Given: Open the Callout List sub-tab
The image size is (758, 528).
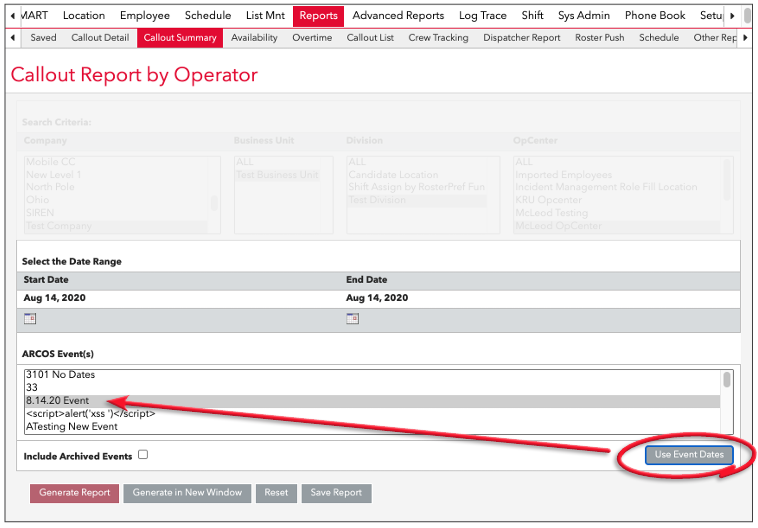Looking at the screenshot, I should 370,38.
